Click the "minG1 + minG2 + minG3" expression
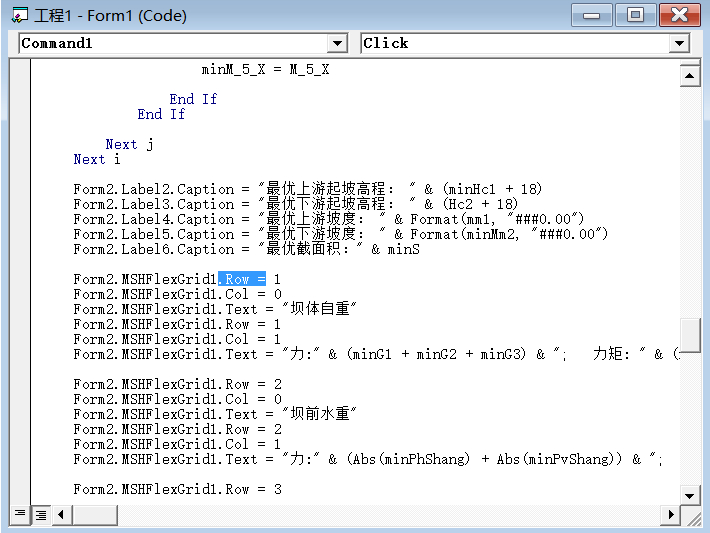The height and width of the screenshot is (533, 710). [436, 354]
